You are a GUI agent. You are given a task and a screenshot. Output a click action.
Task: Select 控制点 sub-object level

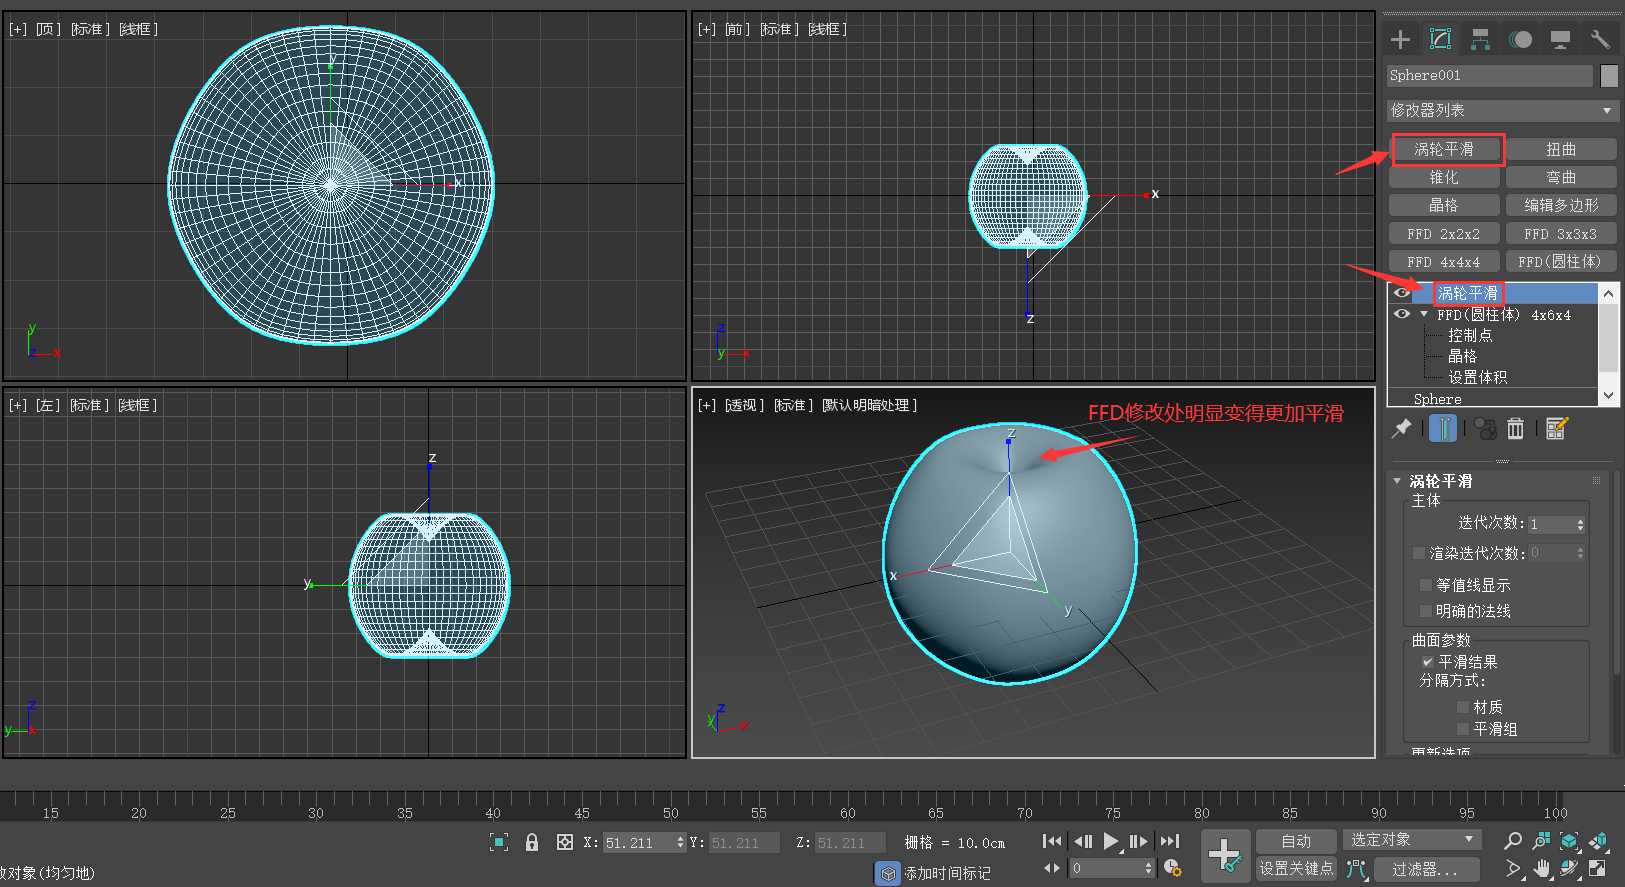click(1470, 335)
